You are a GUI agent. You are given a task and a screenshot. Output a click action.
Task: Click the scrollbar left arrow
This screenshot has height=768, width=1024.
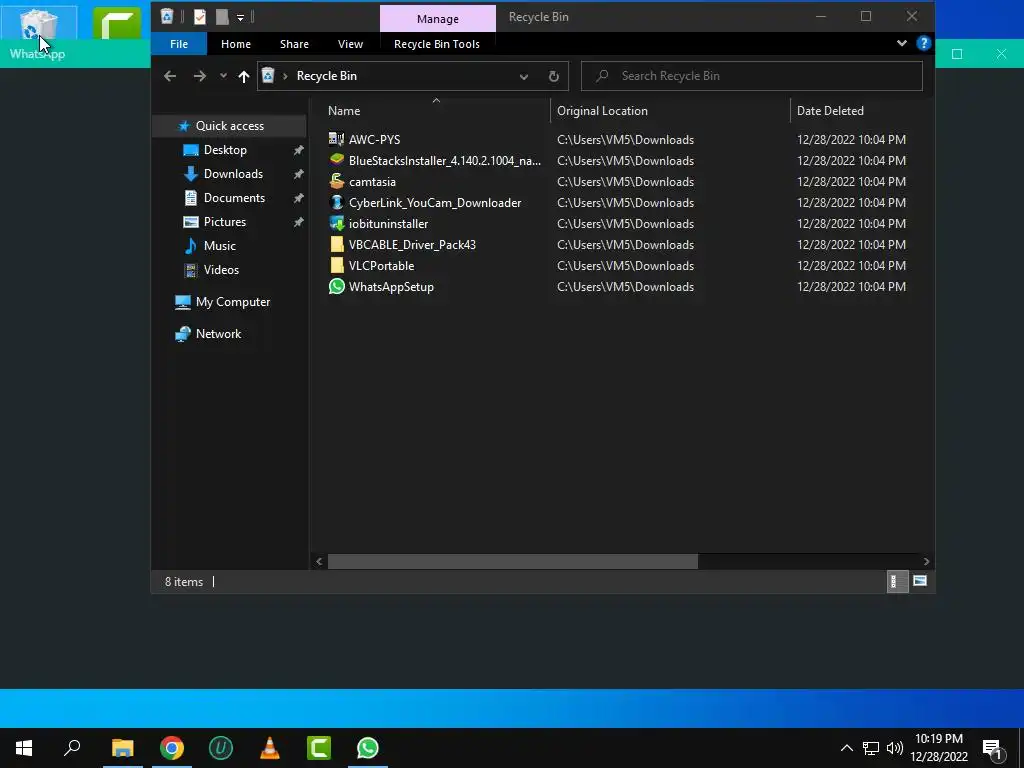tap(319, 561)
